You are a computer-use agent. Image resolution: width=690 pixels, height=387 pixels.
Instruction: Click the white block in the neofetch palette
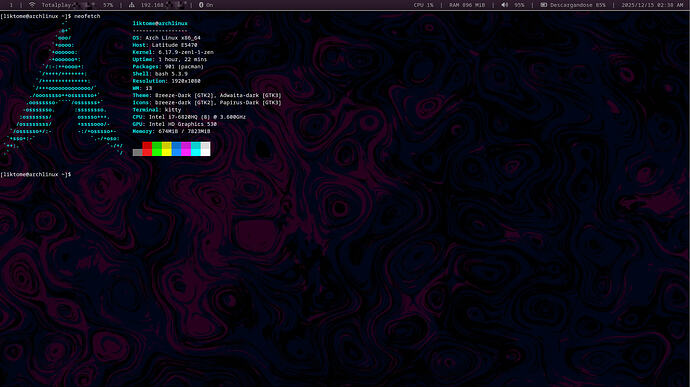[x=206, y=149]
